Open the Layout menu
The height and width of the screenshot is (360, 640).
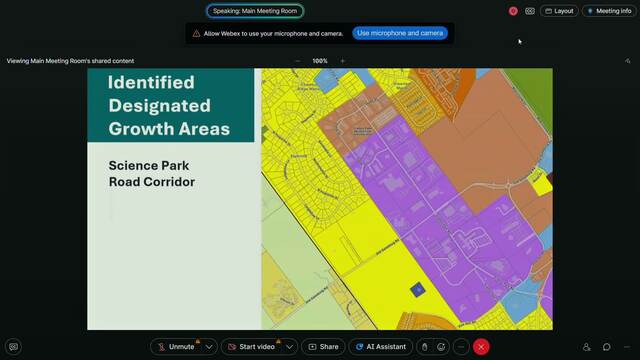pyautogui.click(x=559, y=11)
